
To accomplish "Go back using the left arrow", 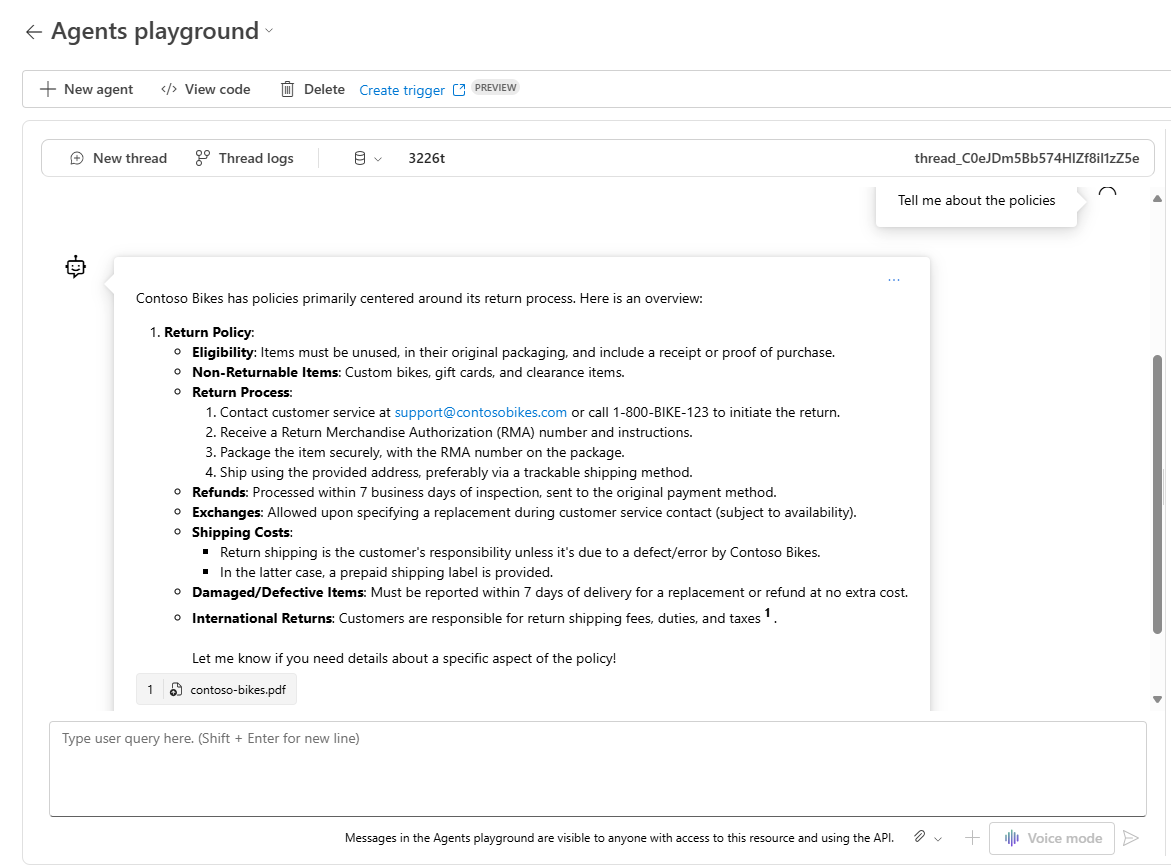I will point(34,31).
